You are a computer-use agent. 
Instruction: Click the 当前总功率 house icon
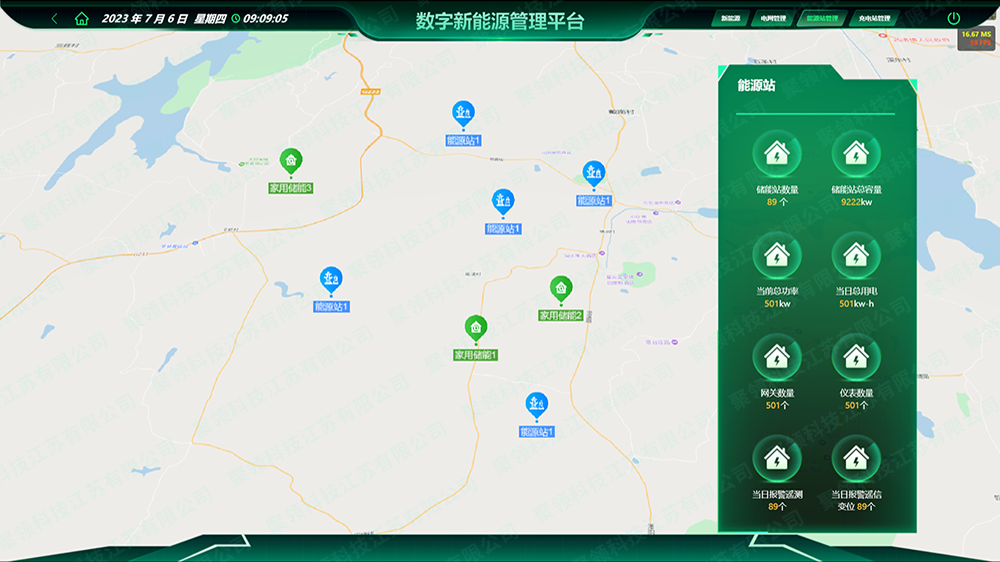[x=777, y=256]
